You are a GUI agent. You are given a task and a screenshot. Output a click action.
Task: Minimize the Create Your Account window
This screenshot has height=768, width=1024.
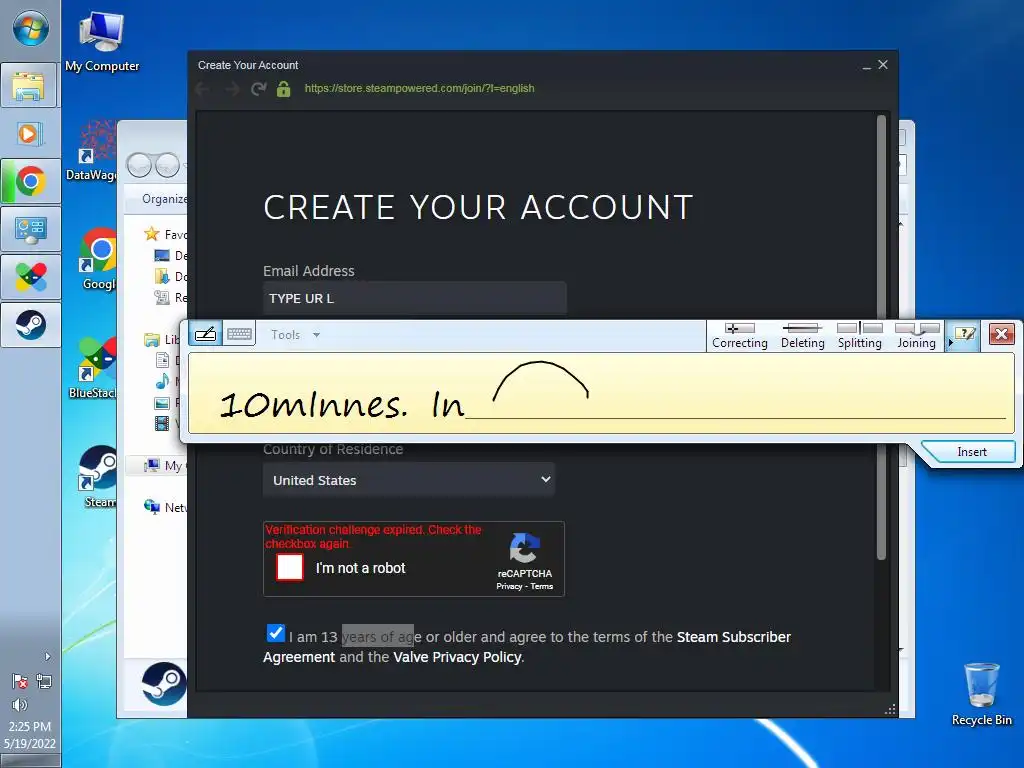[x=867, y=65]
